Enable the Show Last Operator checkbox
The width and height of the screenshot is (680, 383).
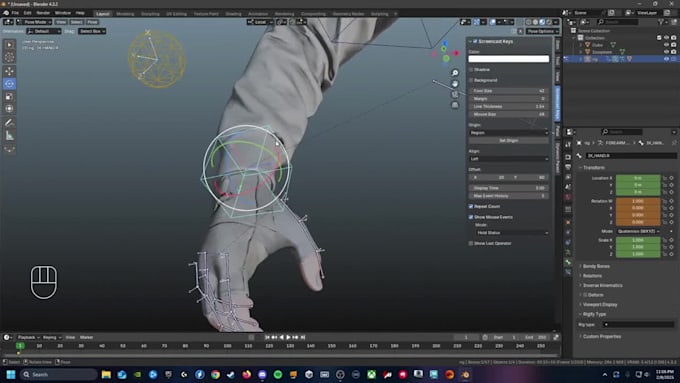tap(471, 243)
